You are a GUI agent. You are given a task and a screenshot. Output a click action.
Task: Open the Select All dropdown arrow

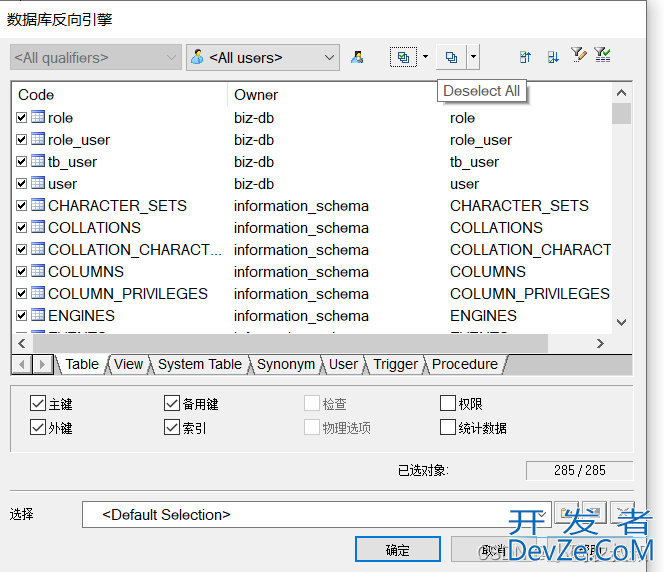click(x=425, y=57)
